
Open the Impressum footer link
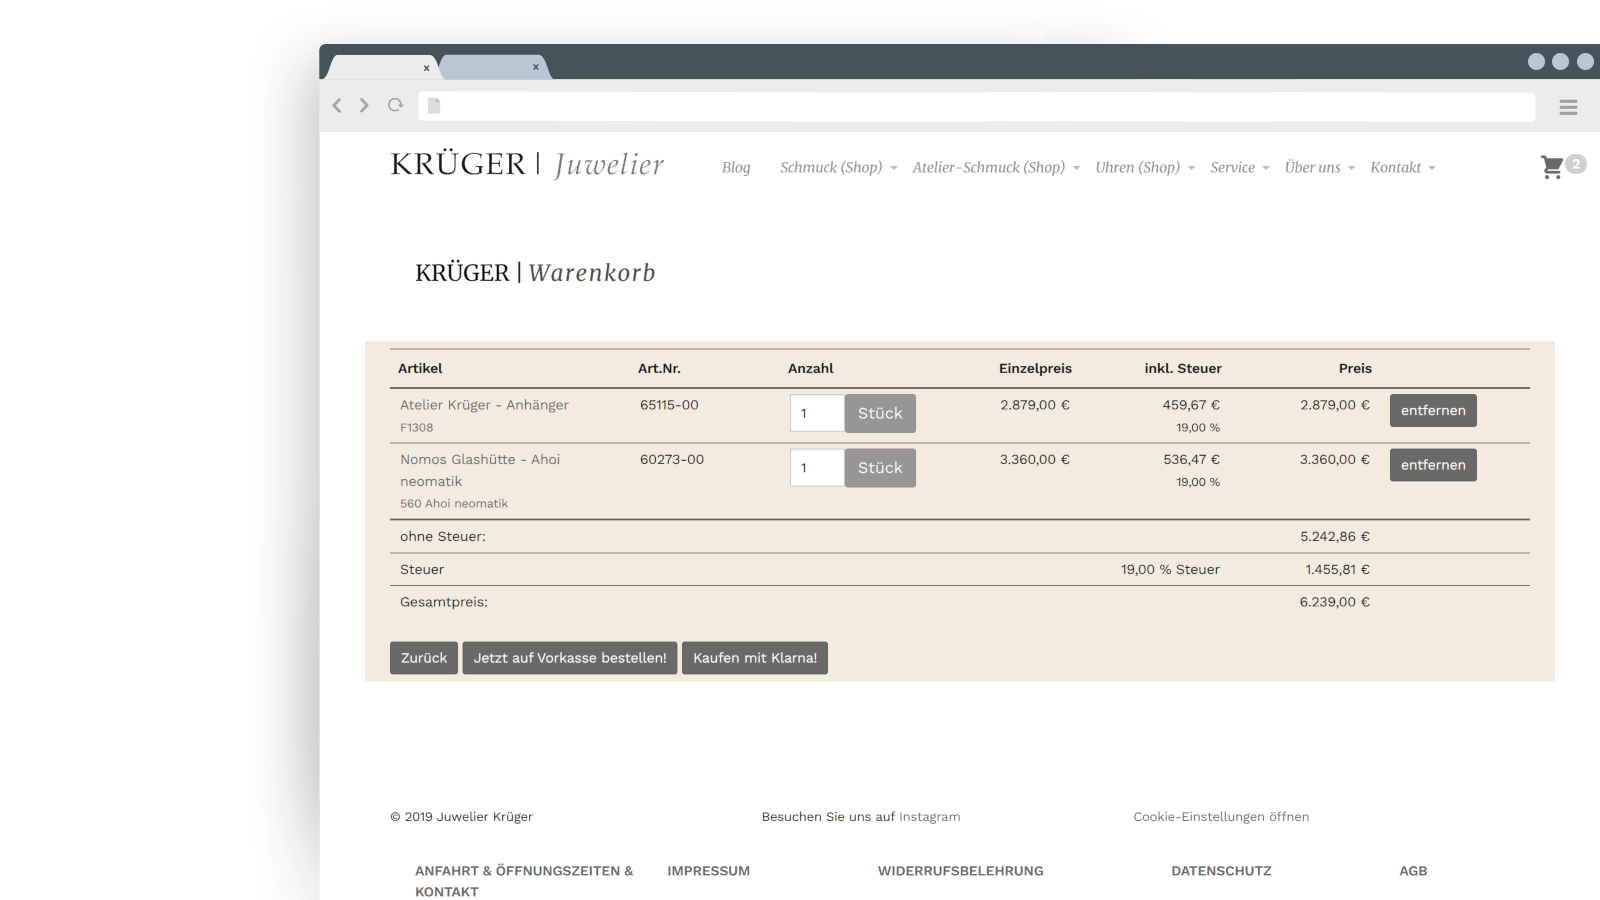(x=708, y=871)
